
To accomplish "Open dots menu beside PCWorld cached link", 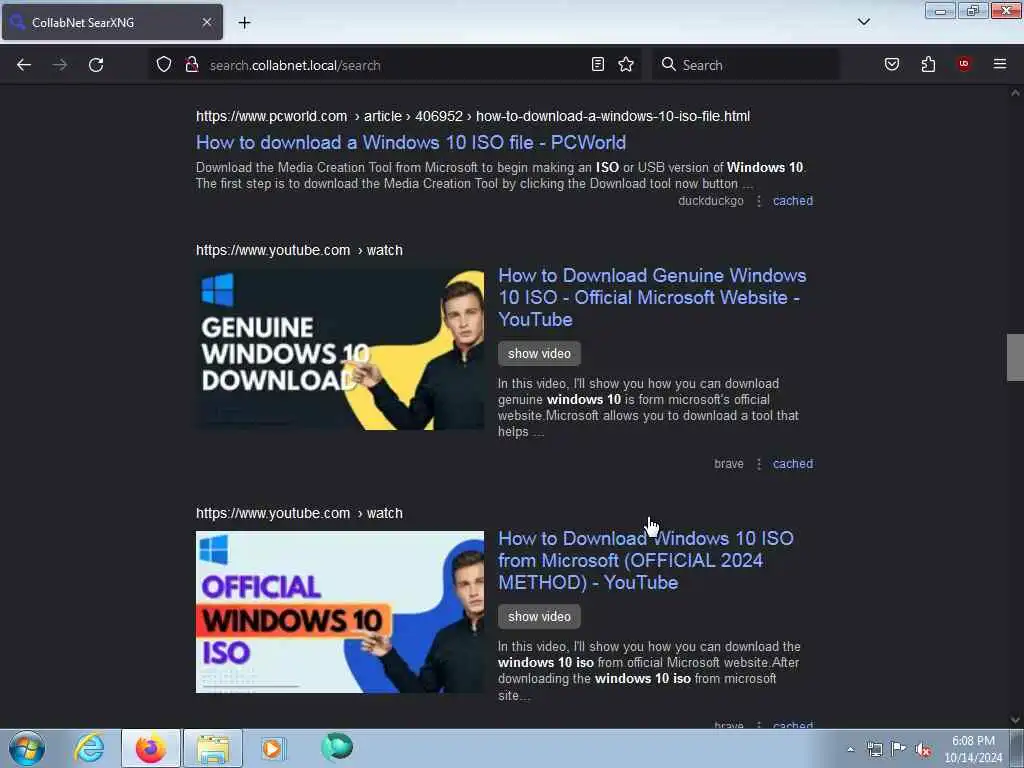I will tap(759, 201).
